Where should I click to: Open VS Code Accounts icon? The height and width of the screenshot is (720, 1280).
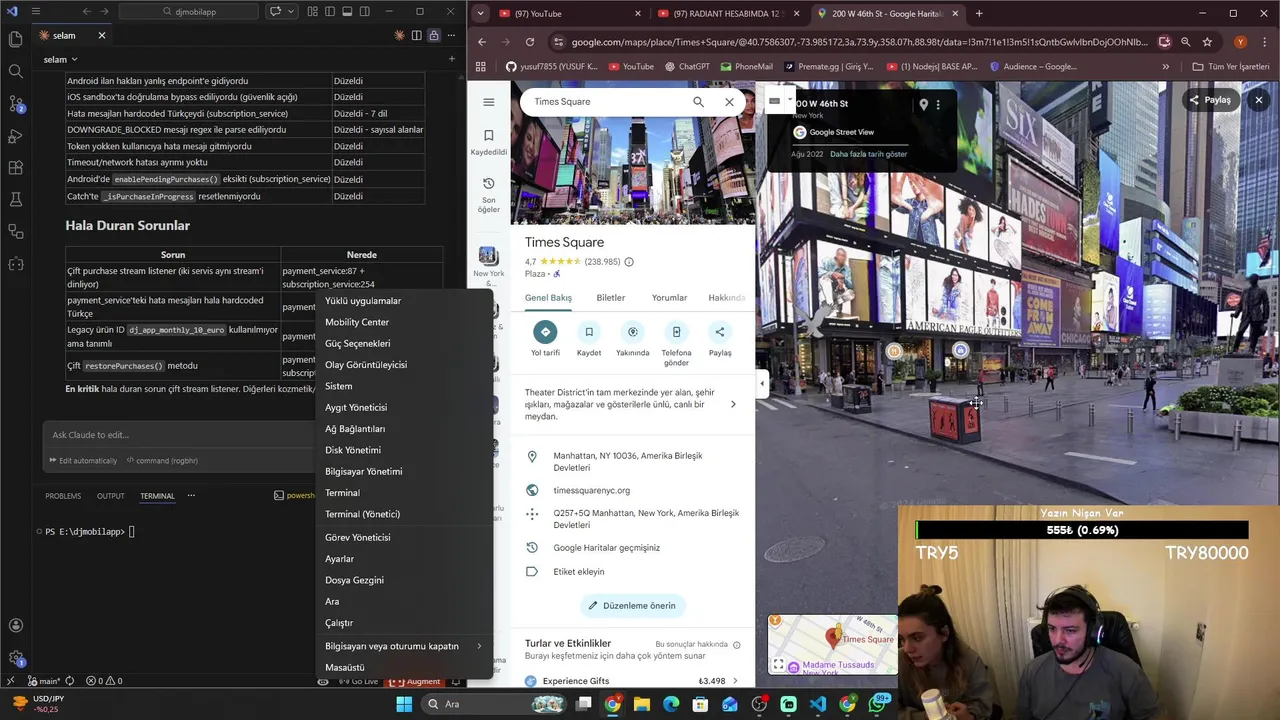point(15,626)
